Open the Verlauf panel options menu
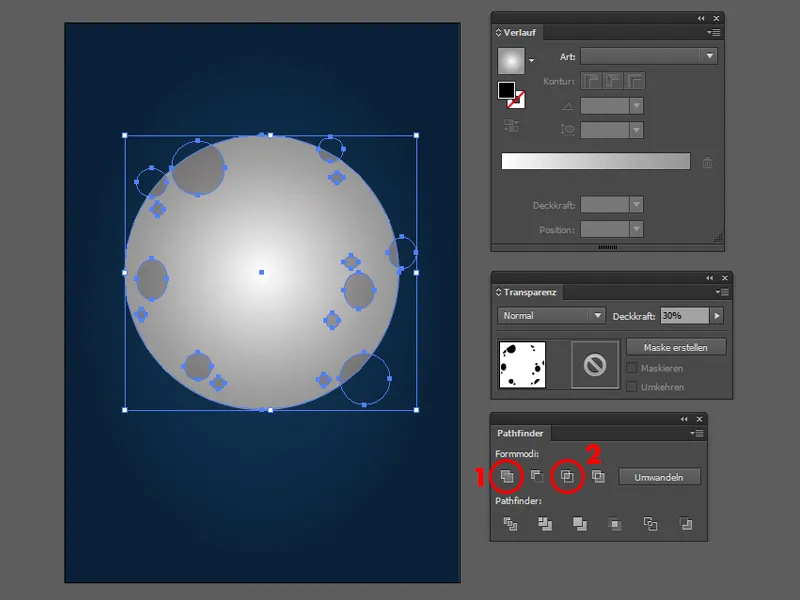 tap(714, 33)
